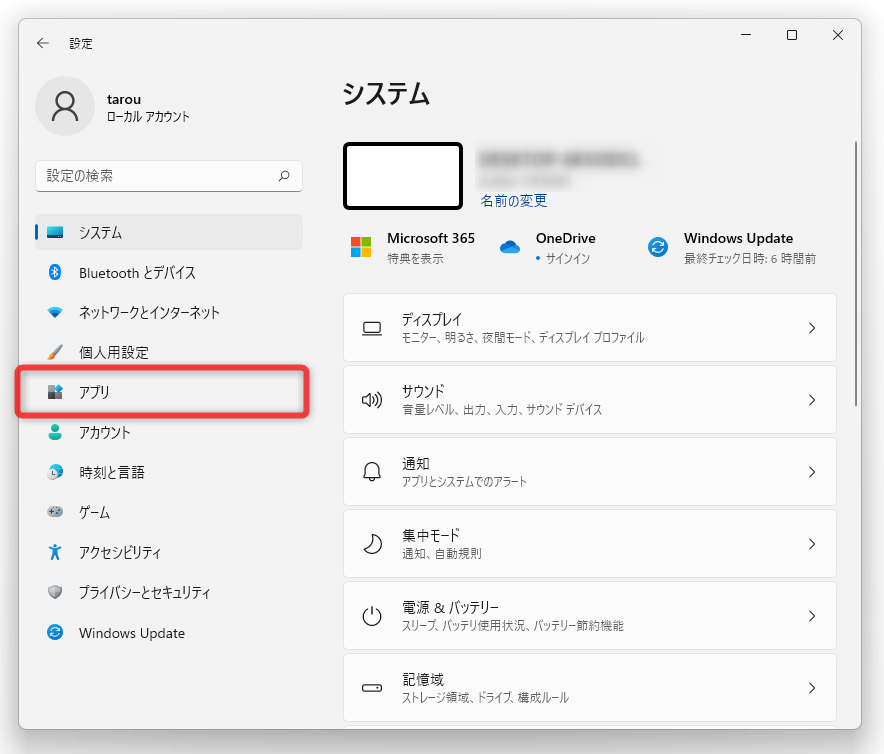Image resolution: width=884 pixels, height=754 pixels.
Task: Click the アプリ sidebar icon
Action: coord(55,391)
